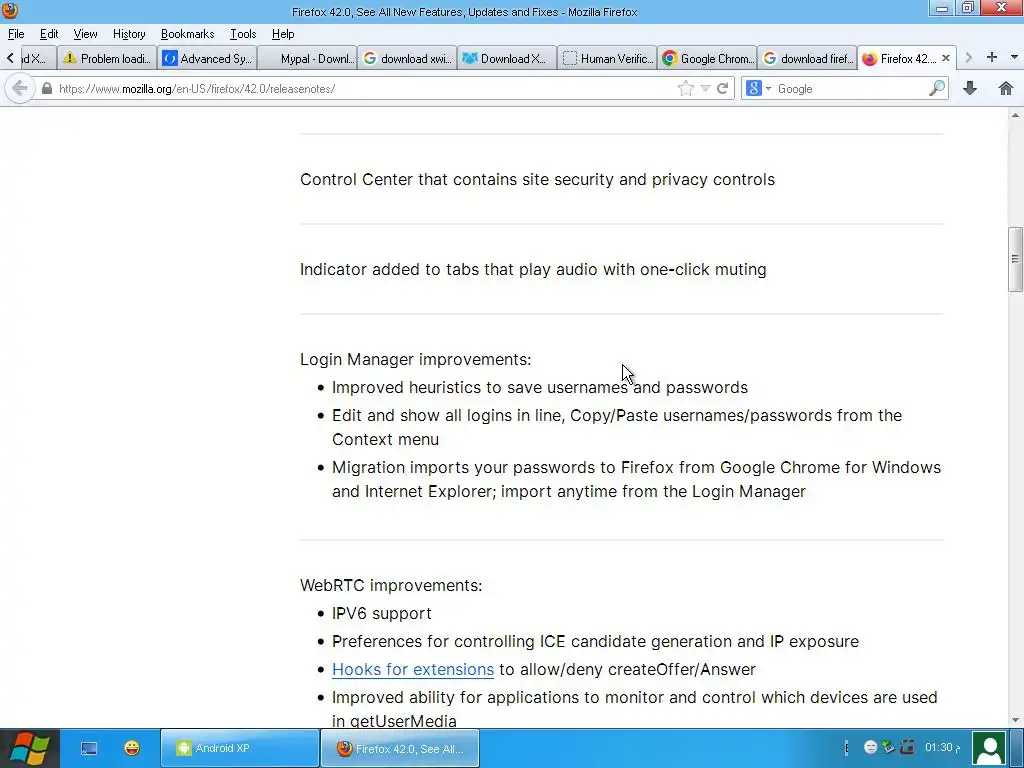Click the smiley face taskbar icon
This screenshot has height=768, width=1024.
click(x=132, y=748)
